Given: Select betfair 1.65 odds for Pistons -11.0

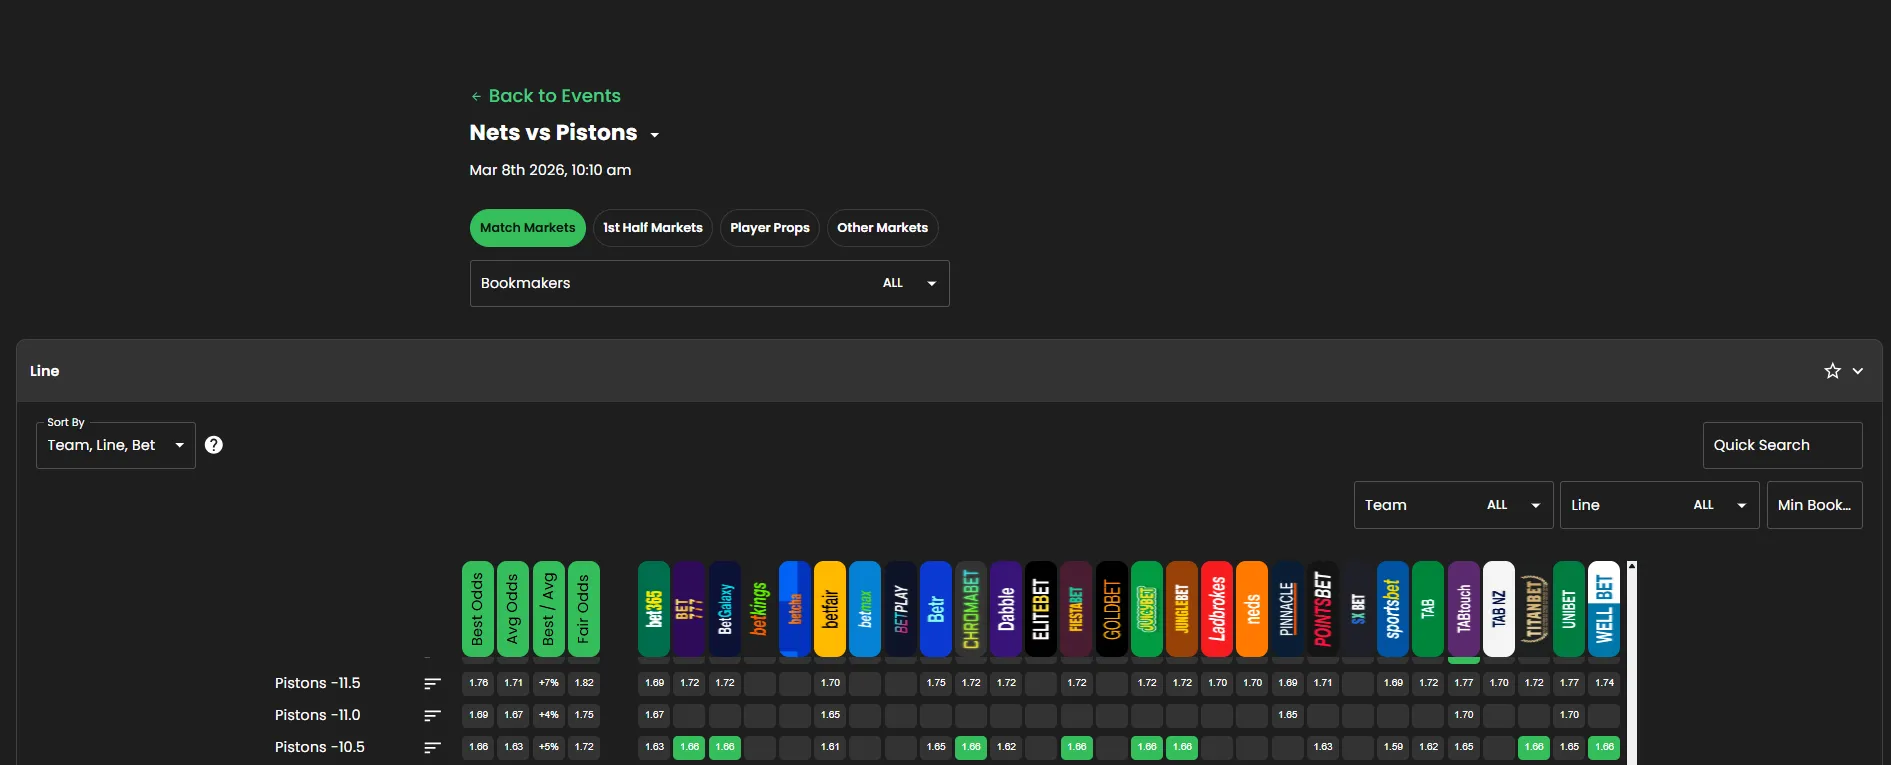Looking at the screenshot, I should pos(830,715).
